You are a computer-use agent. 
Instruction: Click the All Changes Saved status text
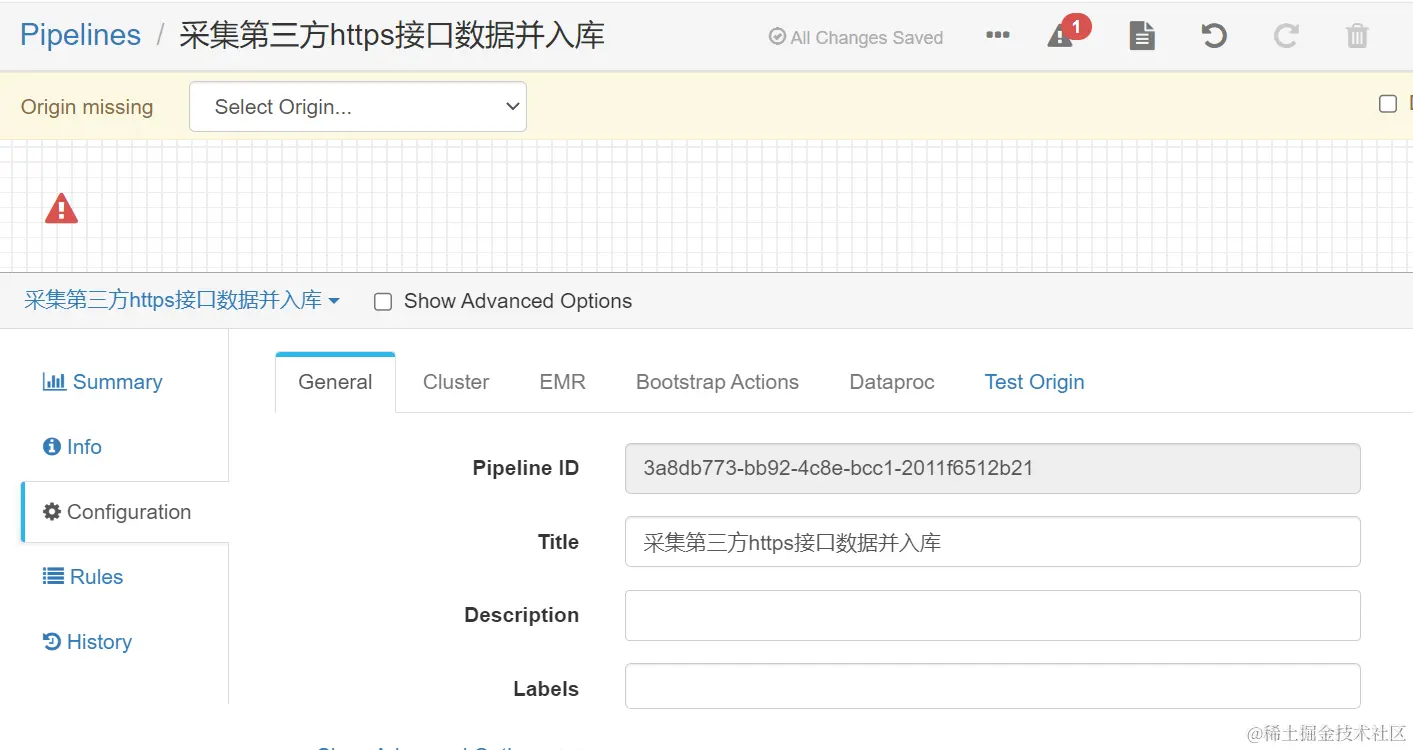click(856, 37)
